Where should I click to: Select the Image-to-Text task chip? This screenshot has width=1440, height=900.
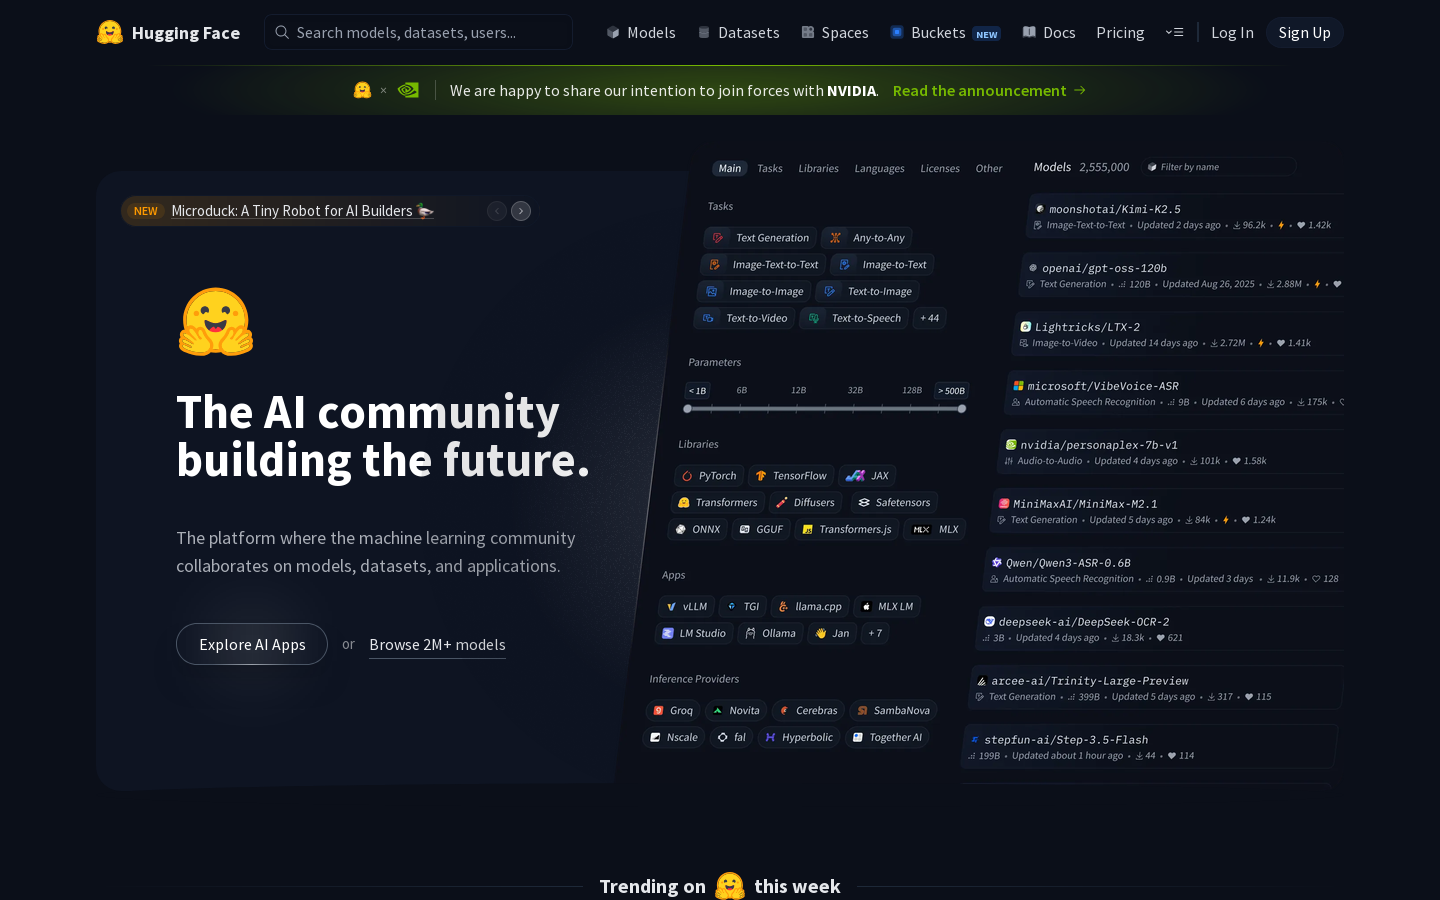coord(883,265)
